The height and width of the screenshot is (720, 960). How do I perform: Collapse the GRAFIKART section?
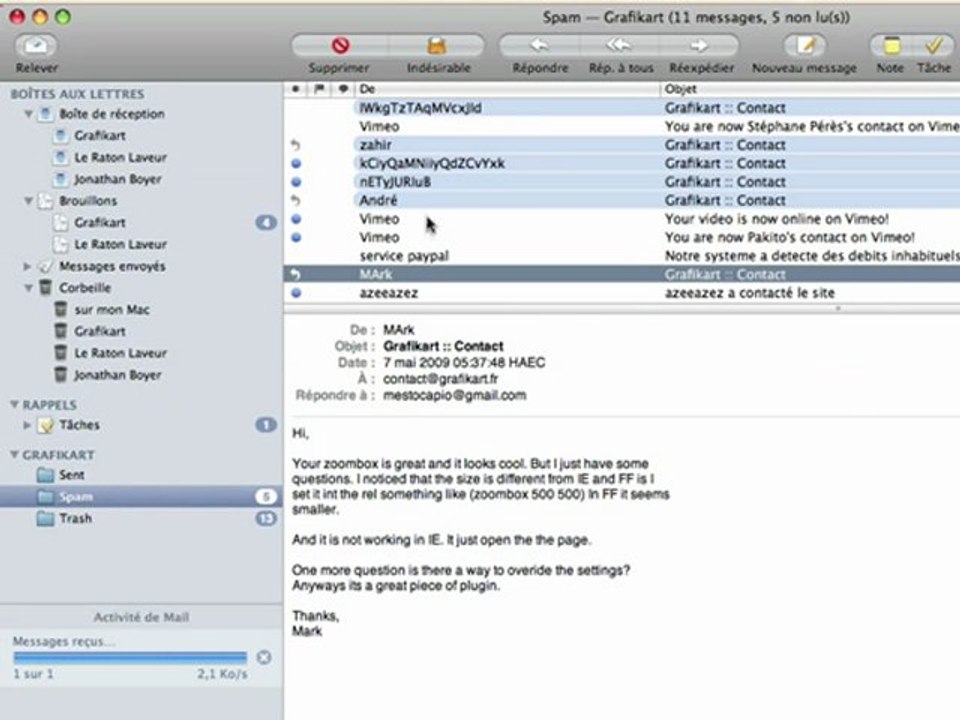tap(14, 455)
